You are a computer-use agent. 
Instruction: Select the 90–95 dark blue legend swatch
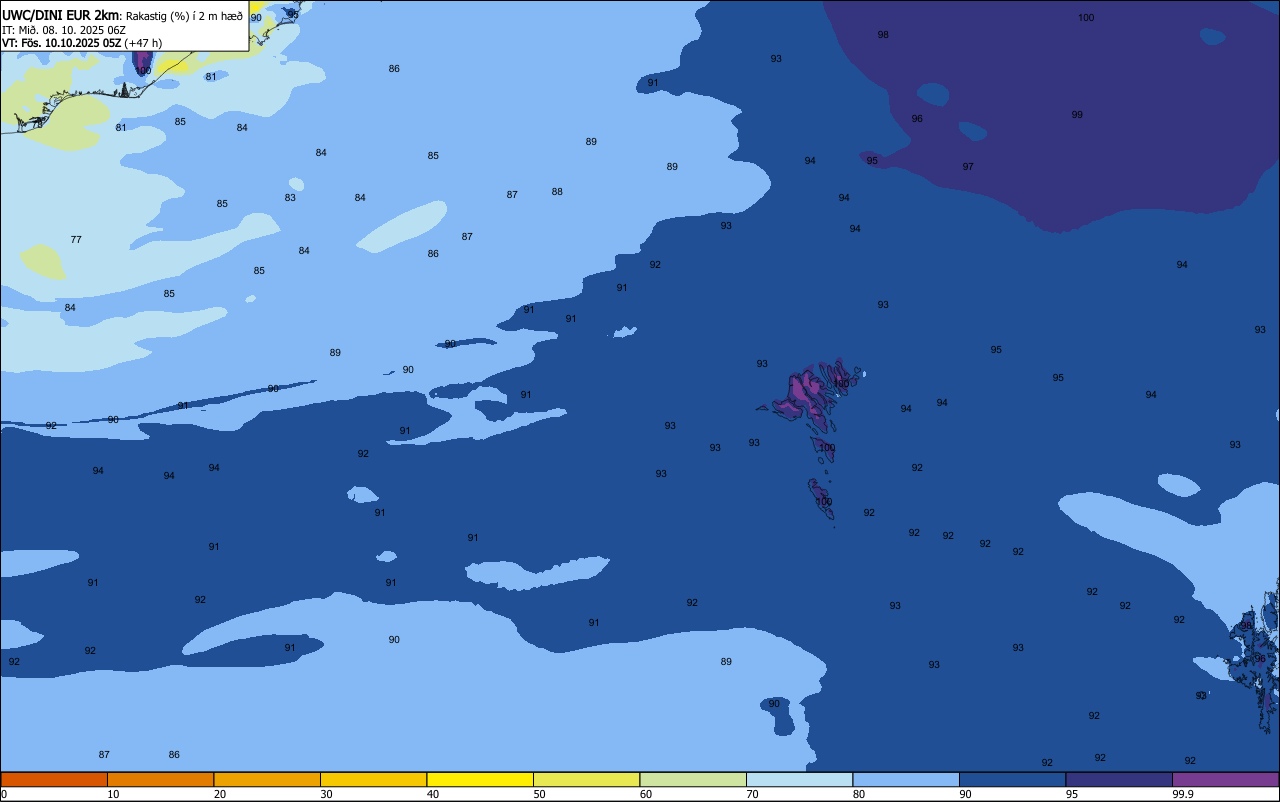(x=1012, y=779)
